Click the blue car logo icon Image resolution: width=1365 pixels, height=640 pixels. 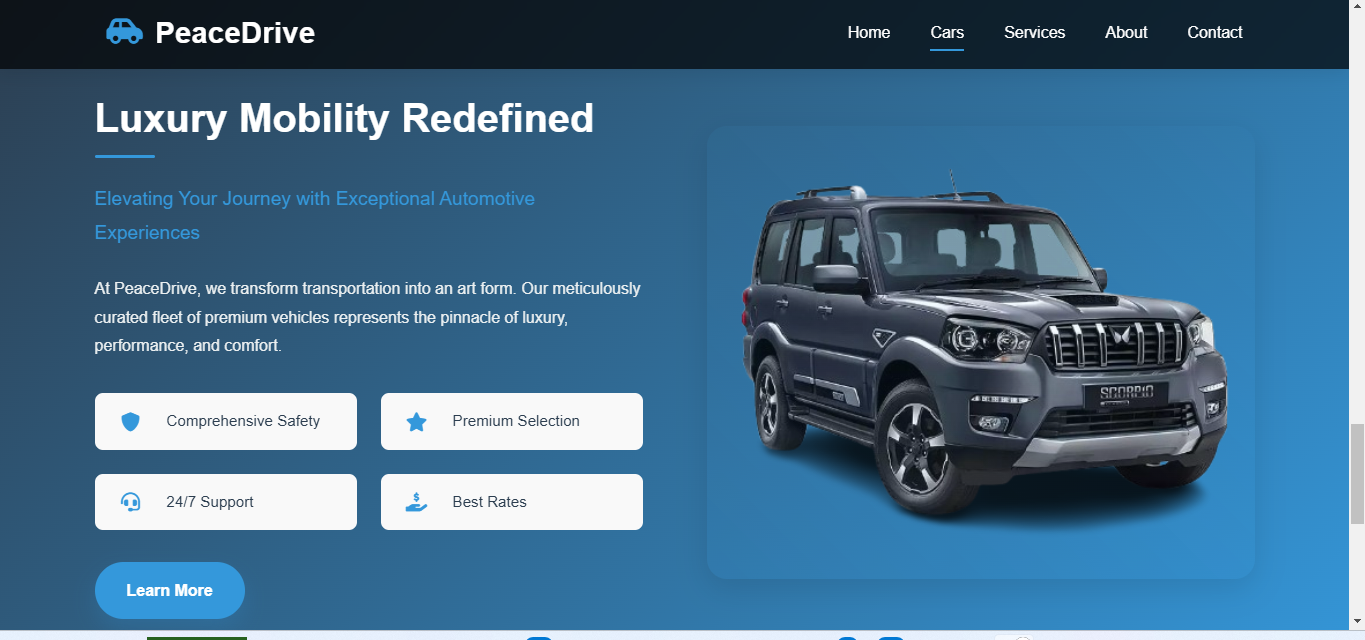tap(124, 32)
